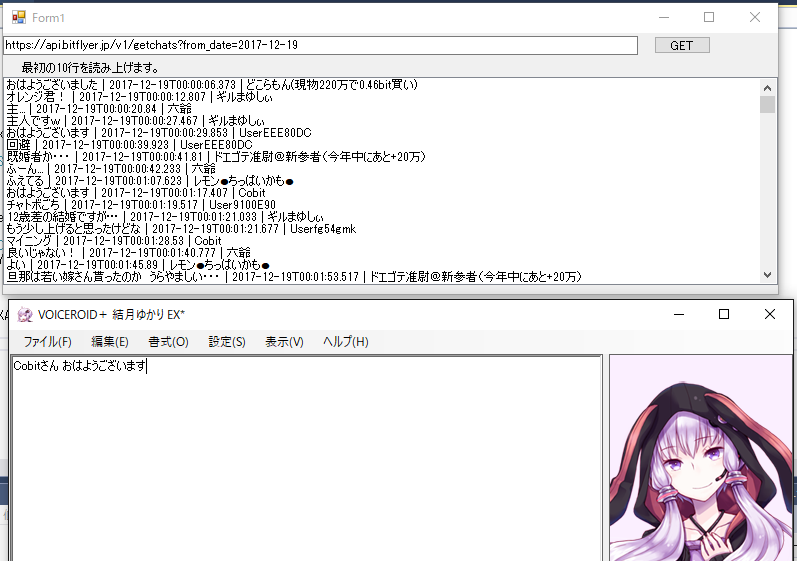This screenshot has width=797, height=561.
Task: Click the Form1 window app icon
Action: (x=19, y=18)
